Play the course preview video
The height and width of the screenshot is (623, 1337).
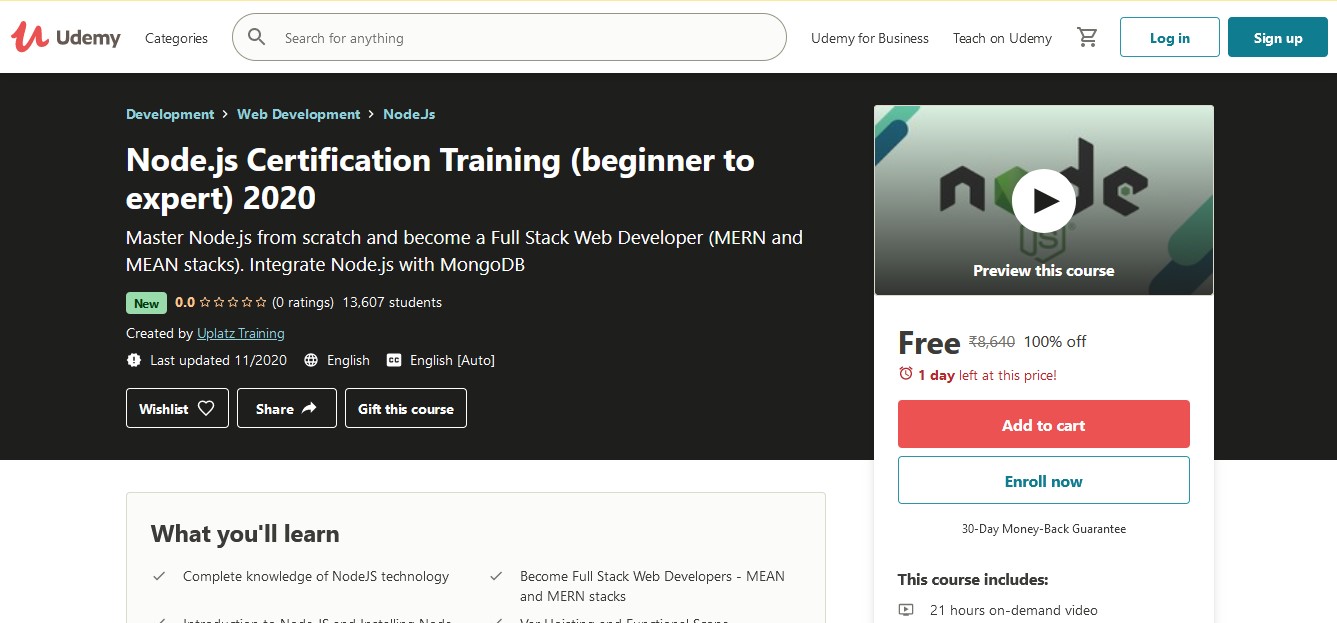point(1043,201)
